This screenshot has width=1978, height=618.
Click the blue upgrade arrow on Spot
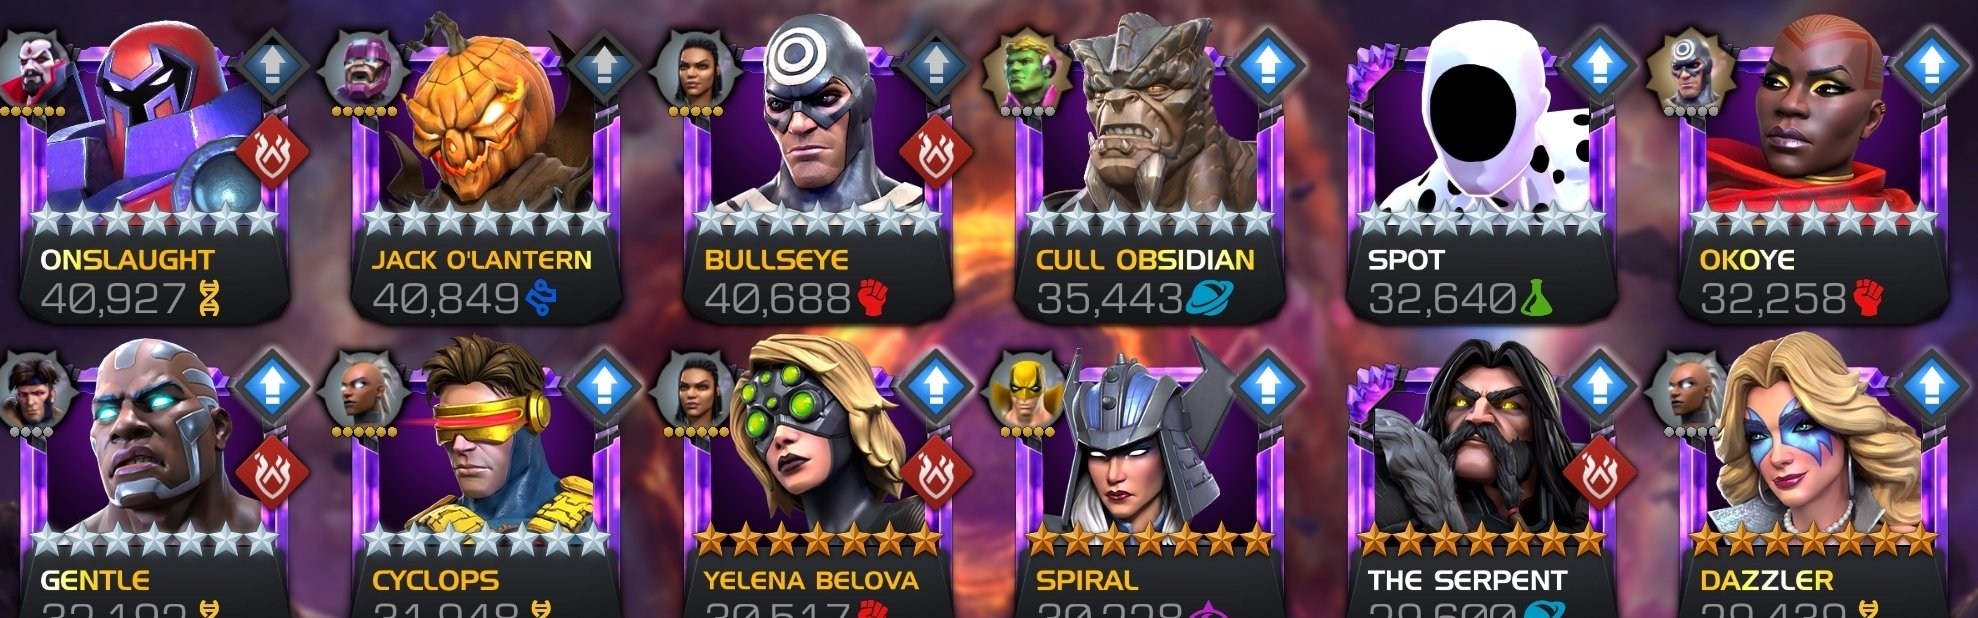pyautogui.click(x=1599, y=65)
